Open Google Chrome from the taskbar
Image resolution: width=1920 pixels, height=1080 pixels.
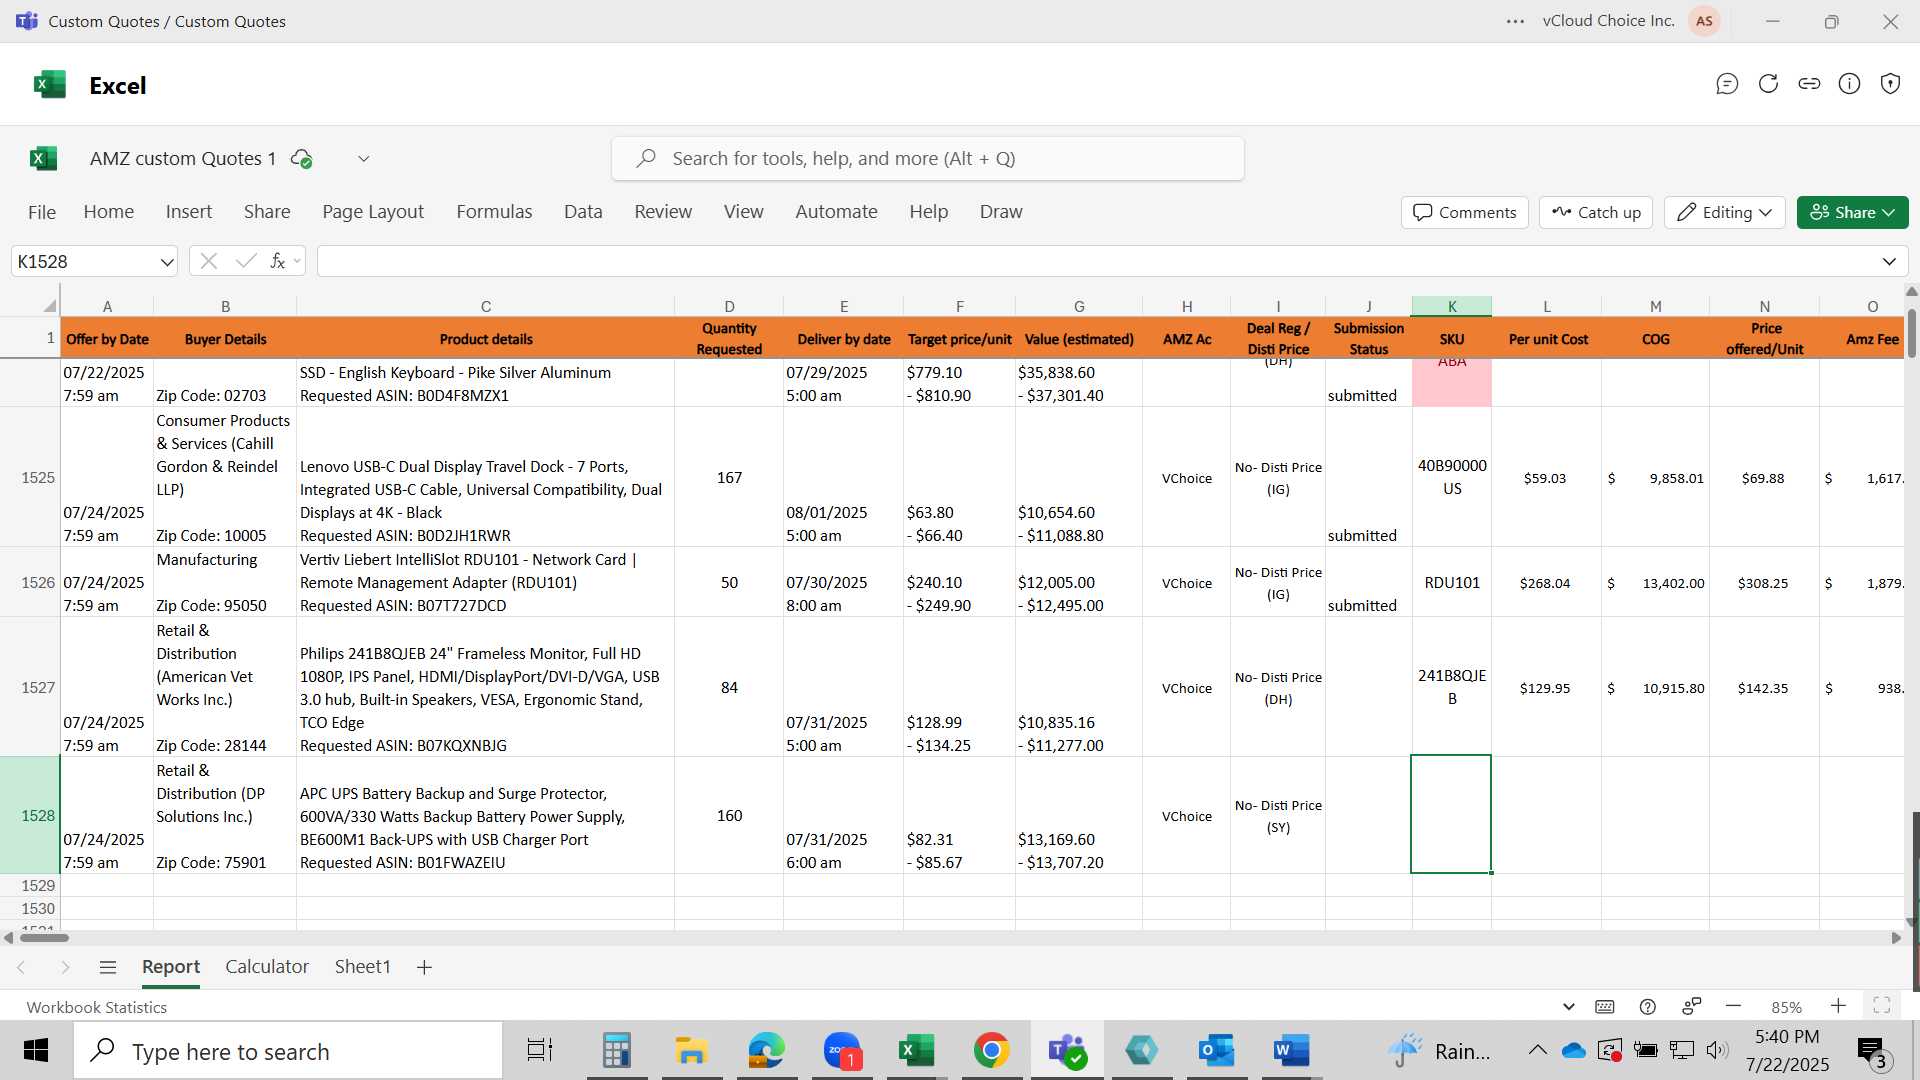(x=991, y=1051)
